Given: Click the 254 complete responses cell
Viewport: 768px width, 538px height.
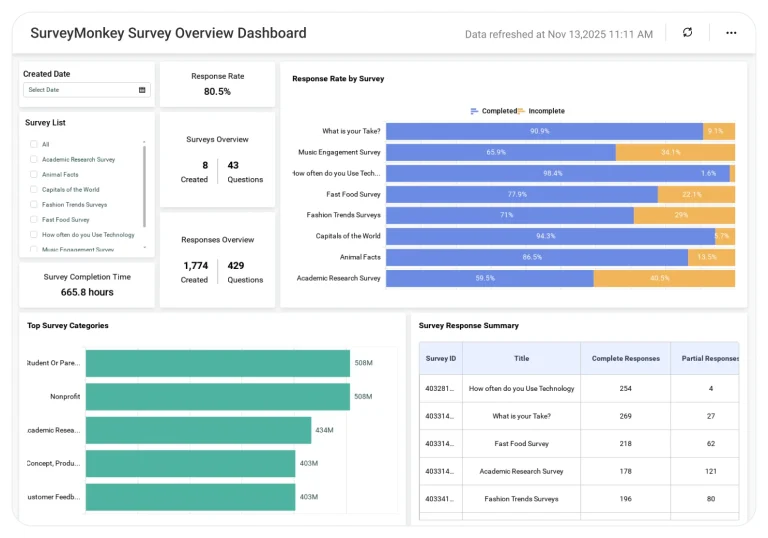Looking at the screenshot, I should [625, 389].
